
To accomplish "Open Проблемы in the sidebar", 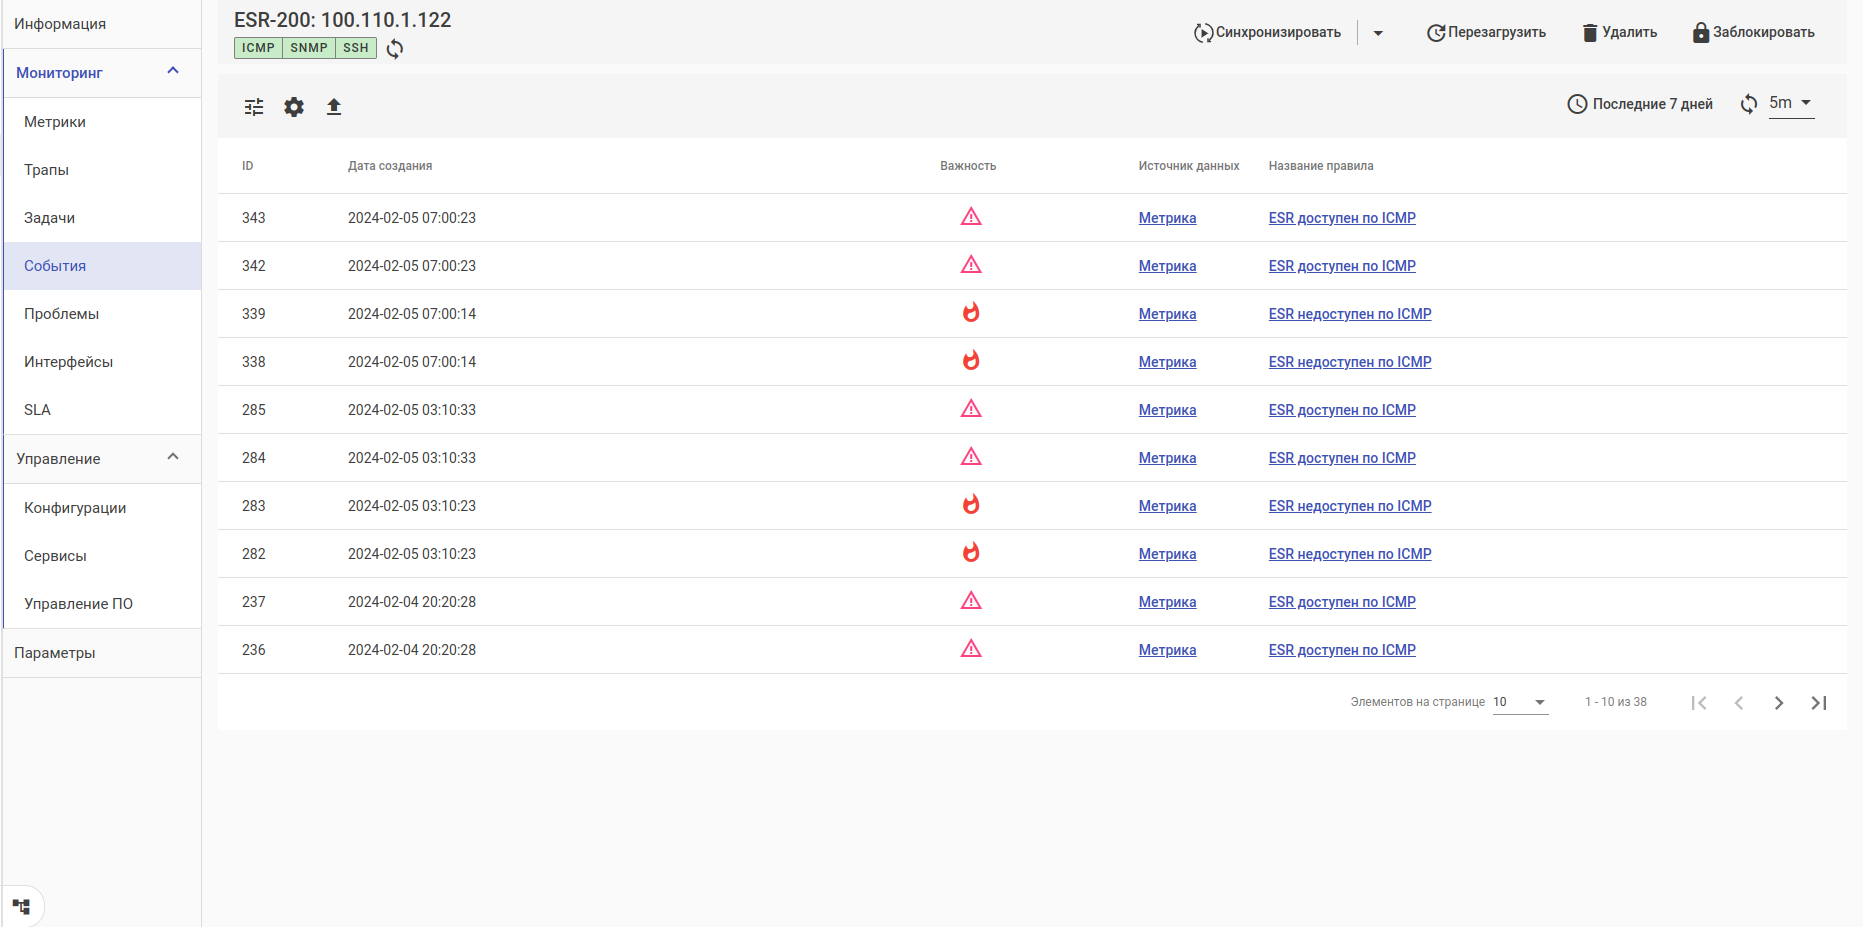I will (62, 314).
